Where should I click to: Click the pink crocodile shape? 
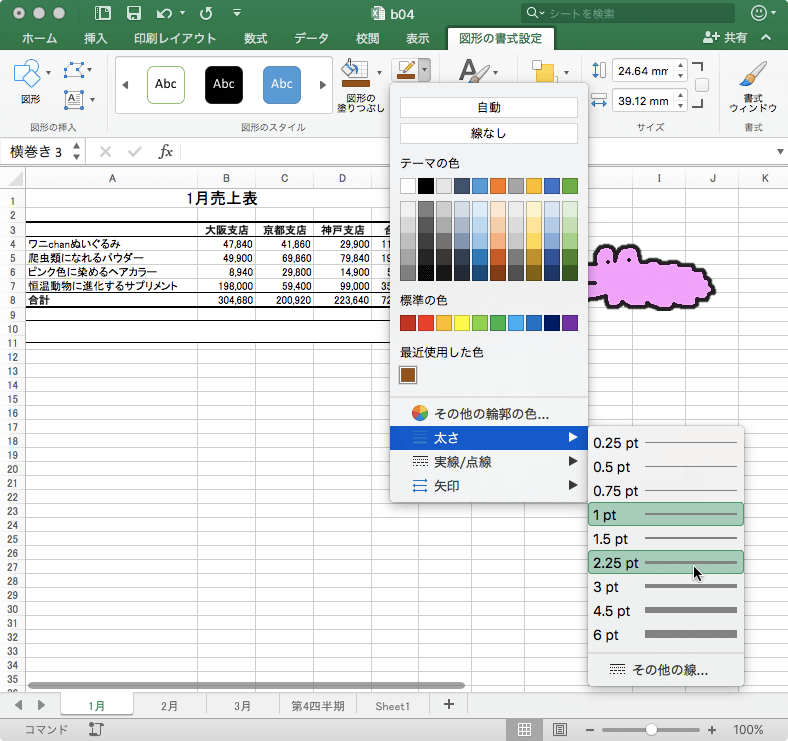pos(653,277)
